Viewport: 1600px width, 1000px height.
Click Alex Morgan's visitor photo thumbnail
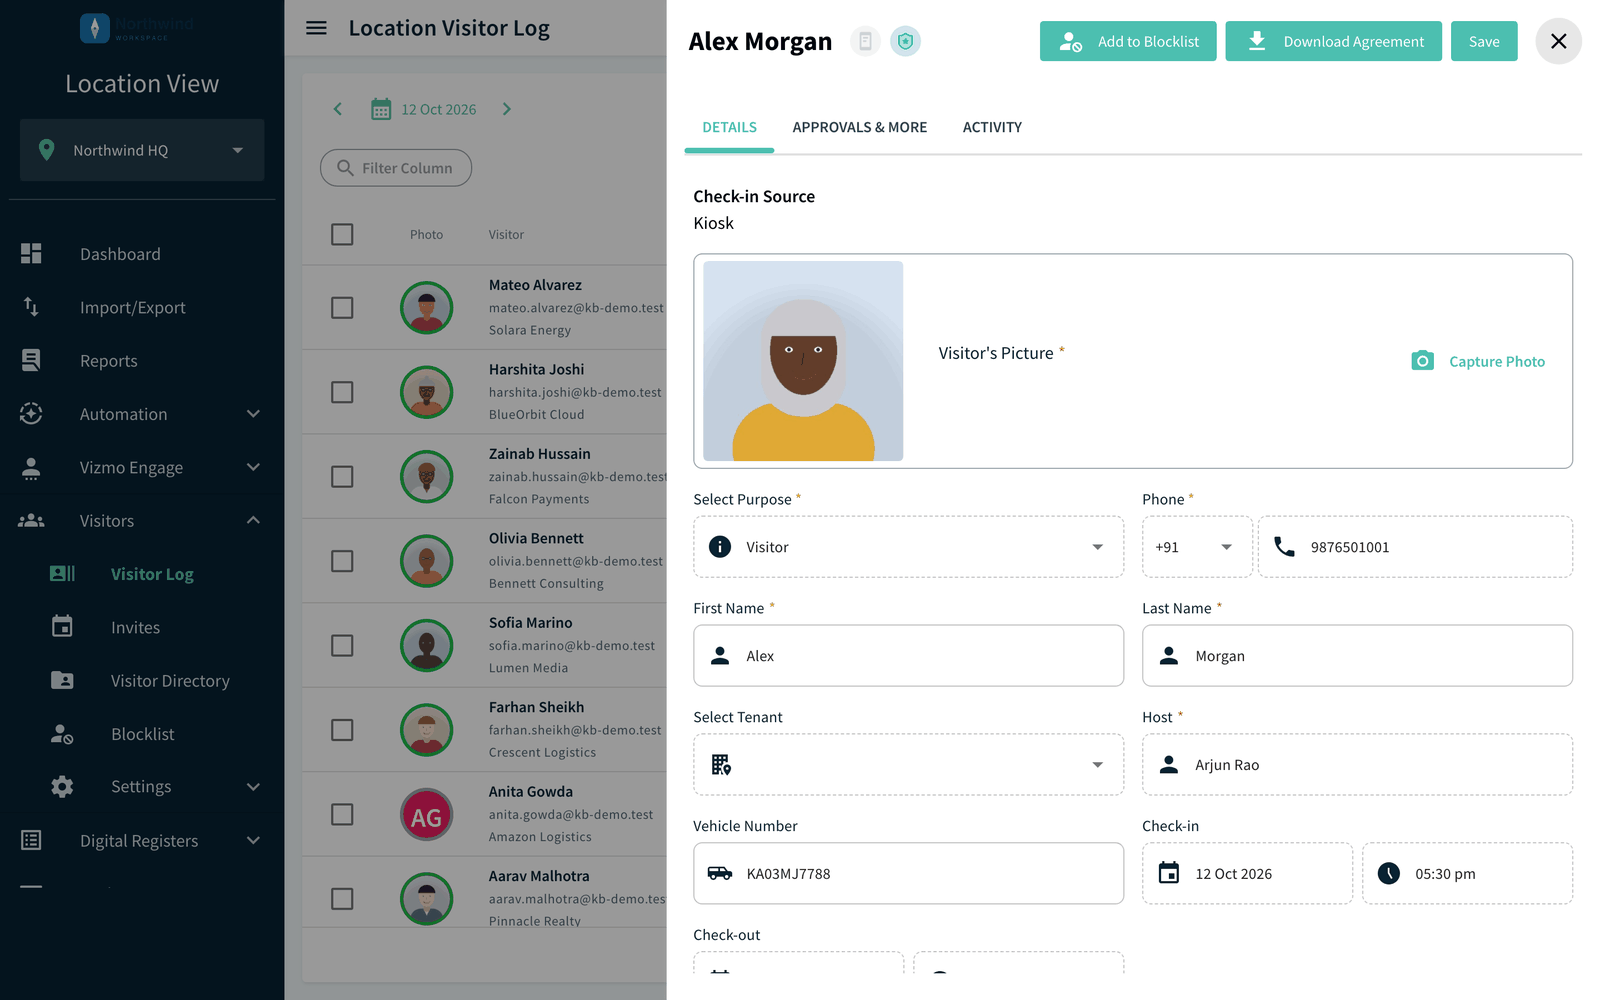(803, 361)
